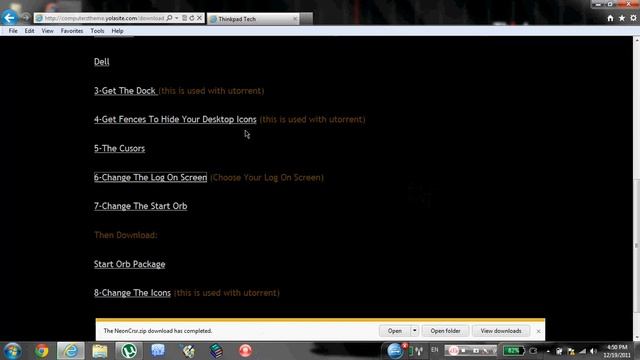The image size is (640, 360).
Task: Open the stacked books app in taskbar
Action: [x=216, y=351]
